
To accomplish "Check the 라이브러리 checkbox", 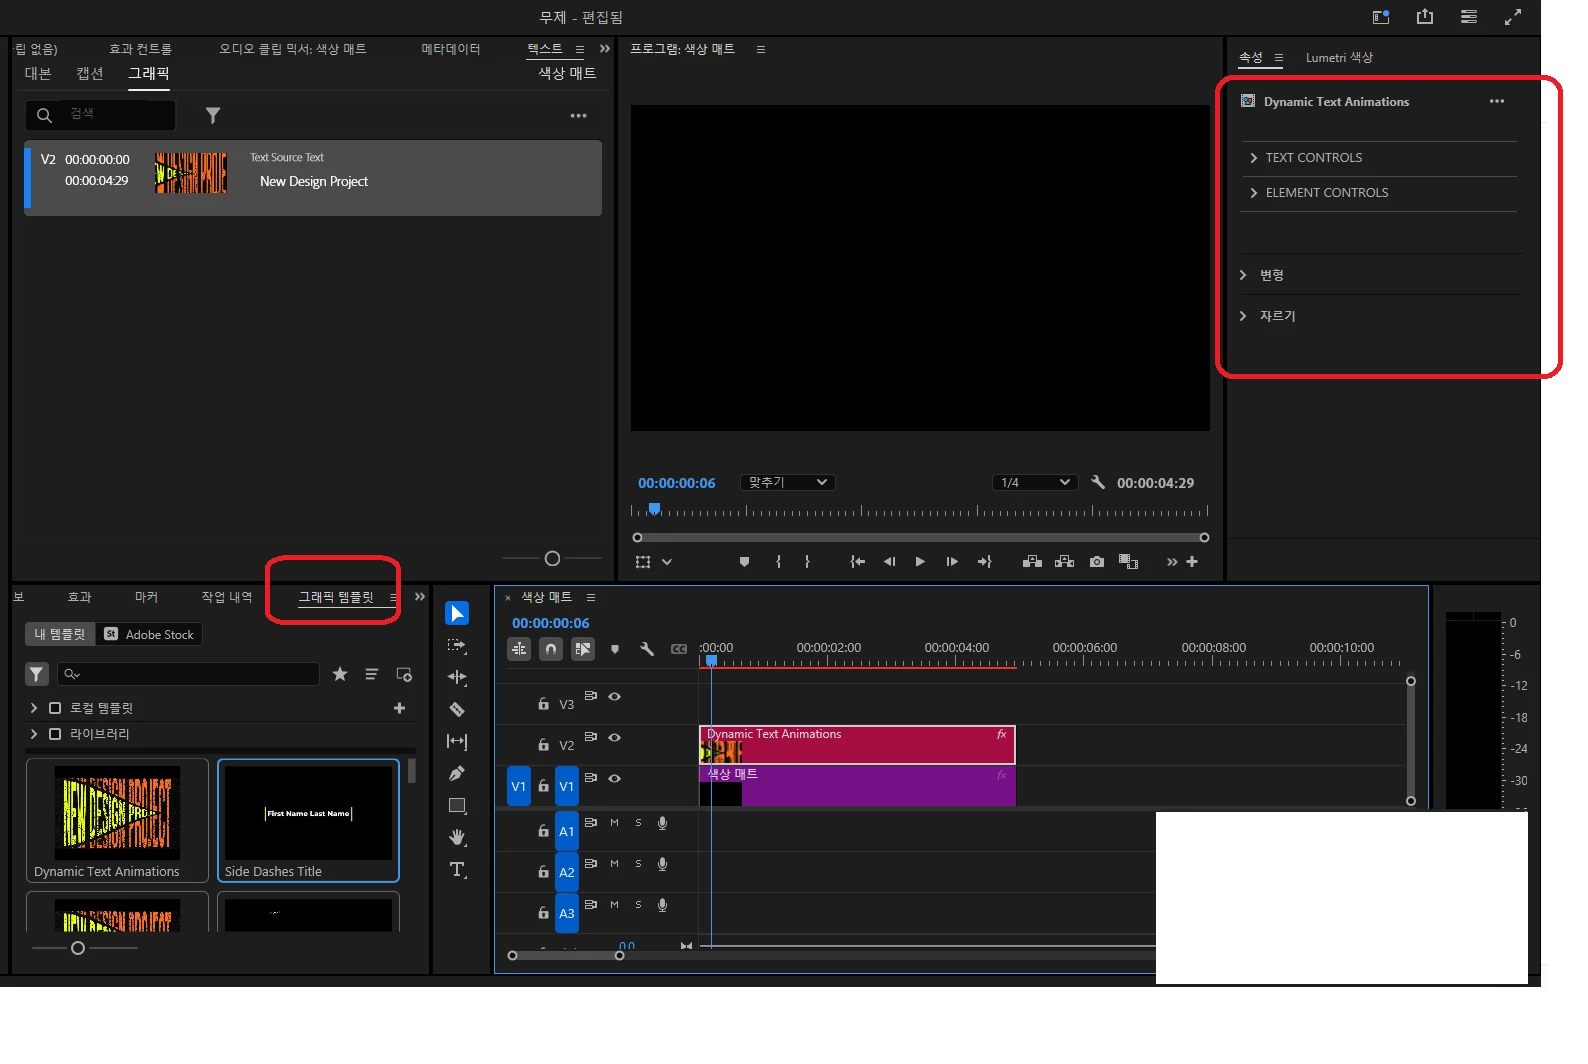I will tap(55, 734).
